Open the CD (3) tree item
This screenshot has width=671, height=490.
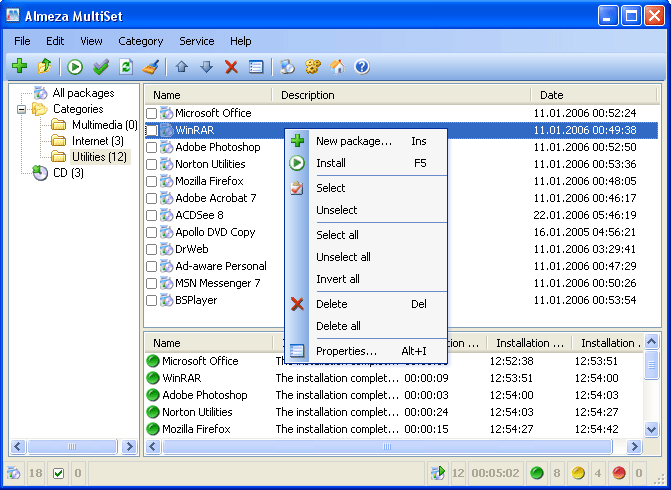(68, 173)
